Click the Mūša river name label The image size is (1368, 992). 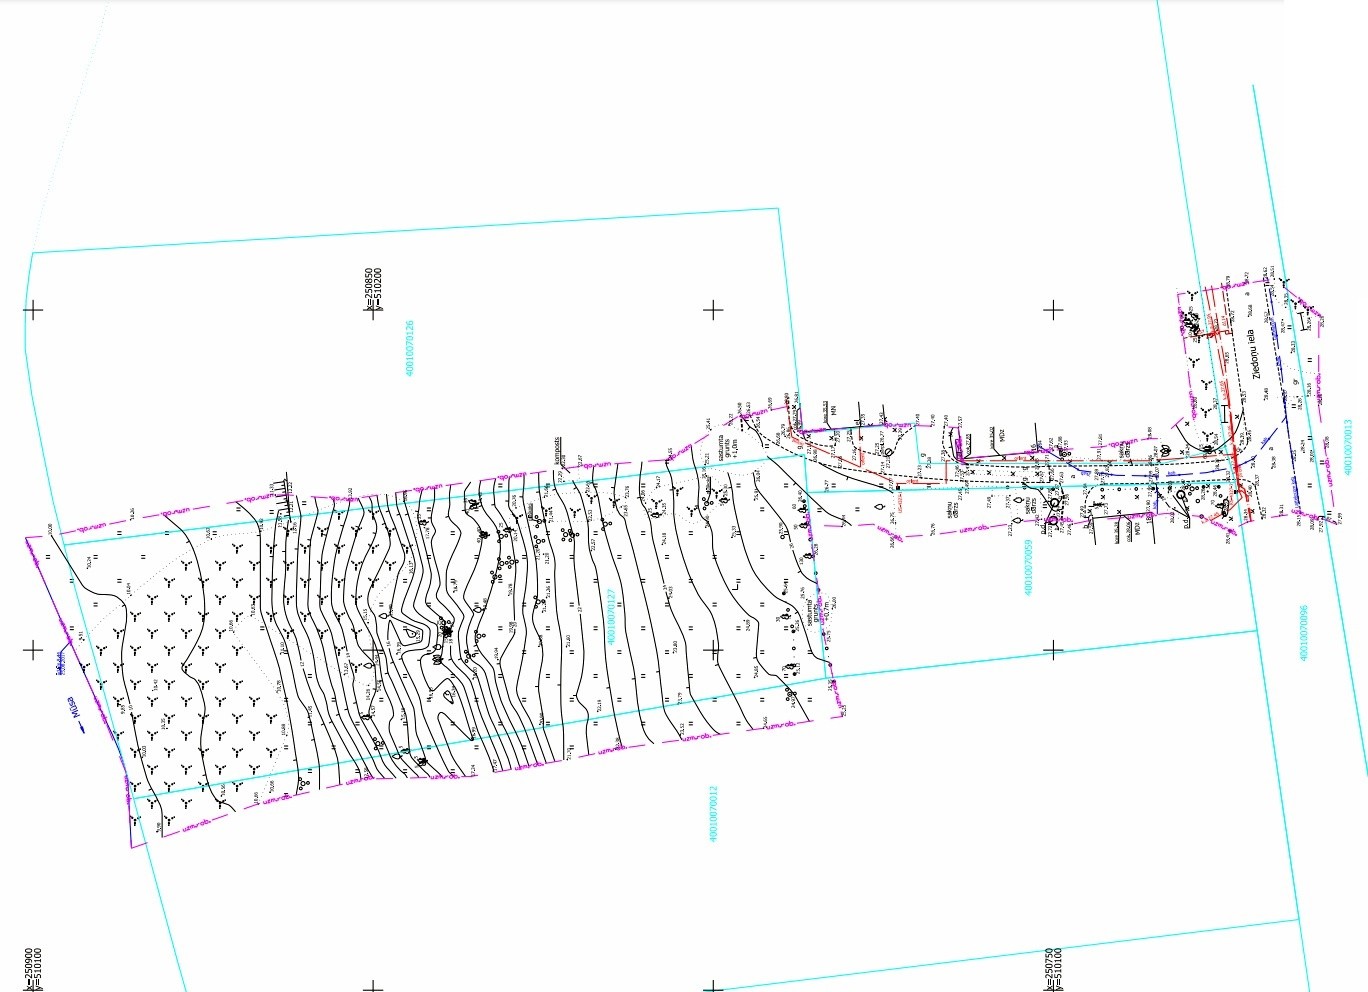[74, 706]
